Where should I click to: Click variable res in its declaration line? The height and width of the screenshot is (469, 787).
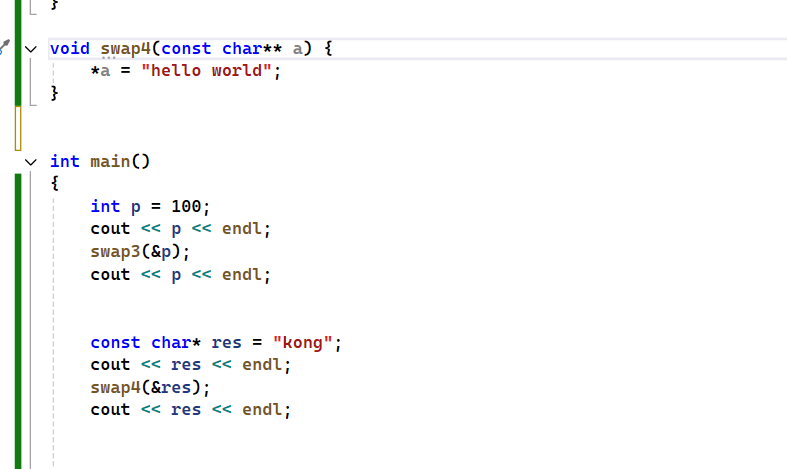tap(226, 342)
